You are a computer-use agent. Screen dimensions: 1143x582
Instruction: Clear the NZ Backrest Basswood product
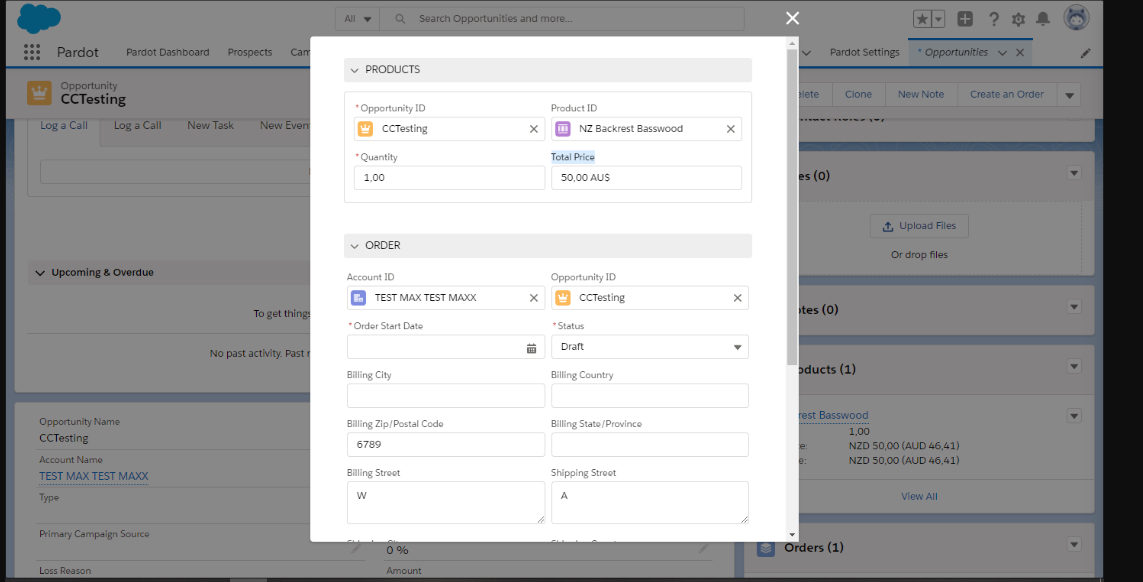pos(730,129)
